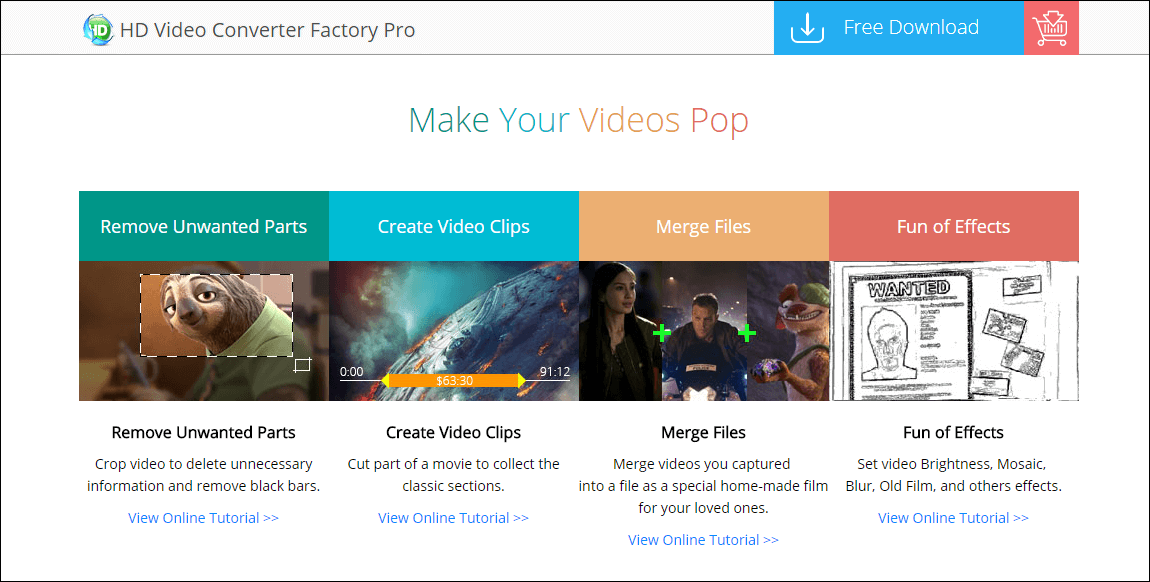
Task: Click the woman portrait in the merge image
Action: [620, 331]
